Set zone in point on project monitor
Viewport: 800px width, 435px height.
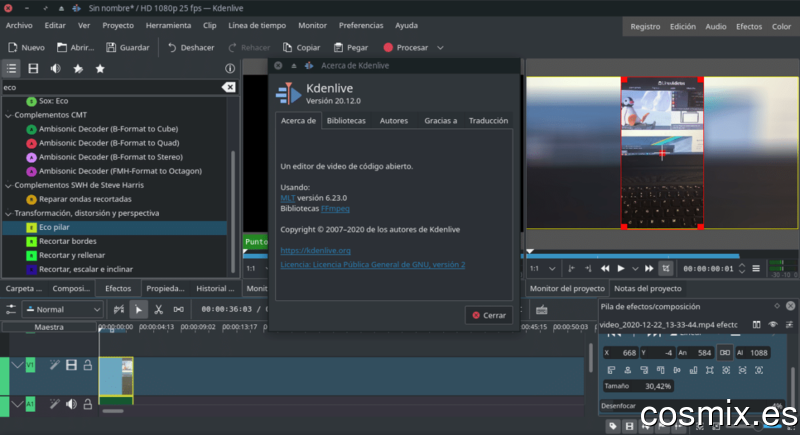click(x=571, y=268)
